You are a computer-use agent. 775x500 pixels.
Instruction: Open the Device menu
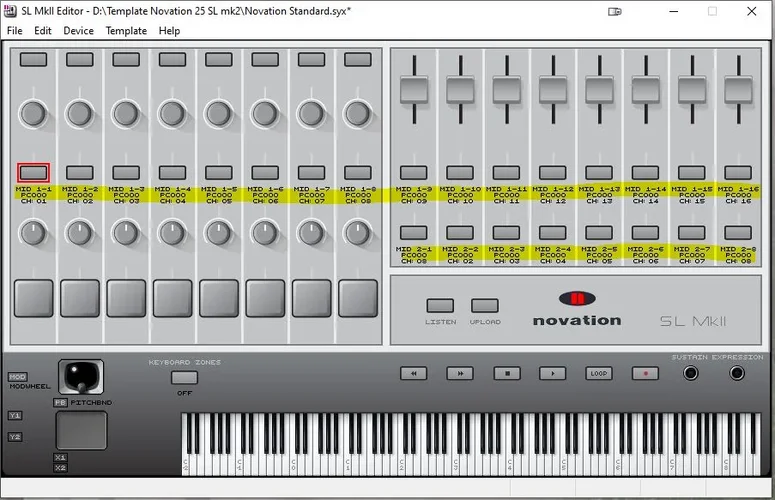(79, 31)
